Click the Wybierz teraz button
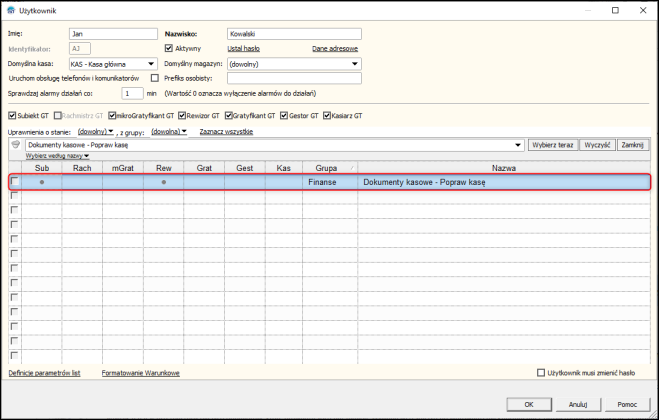Image resolution: width=659 pixels, height=420 pixels. 553,145
